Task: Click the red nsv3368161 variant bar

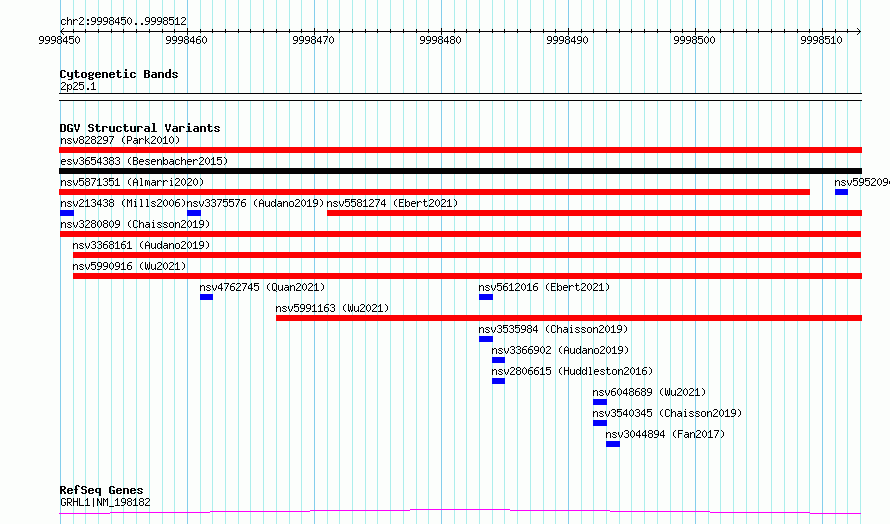Action: [467, 255]
